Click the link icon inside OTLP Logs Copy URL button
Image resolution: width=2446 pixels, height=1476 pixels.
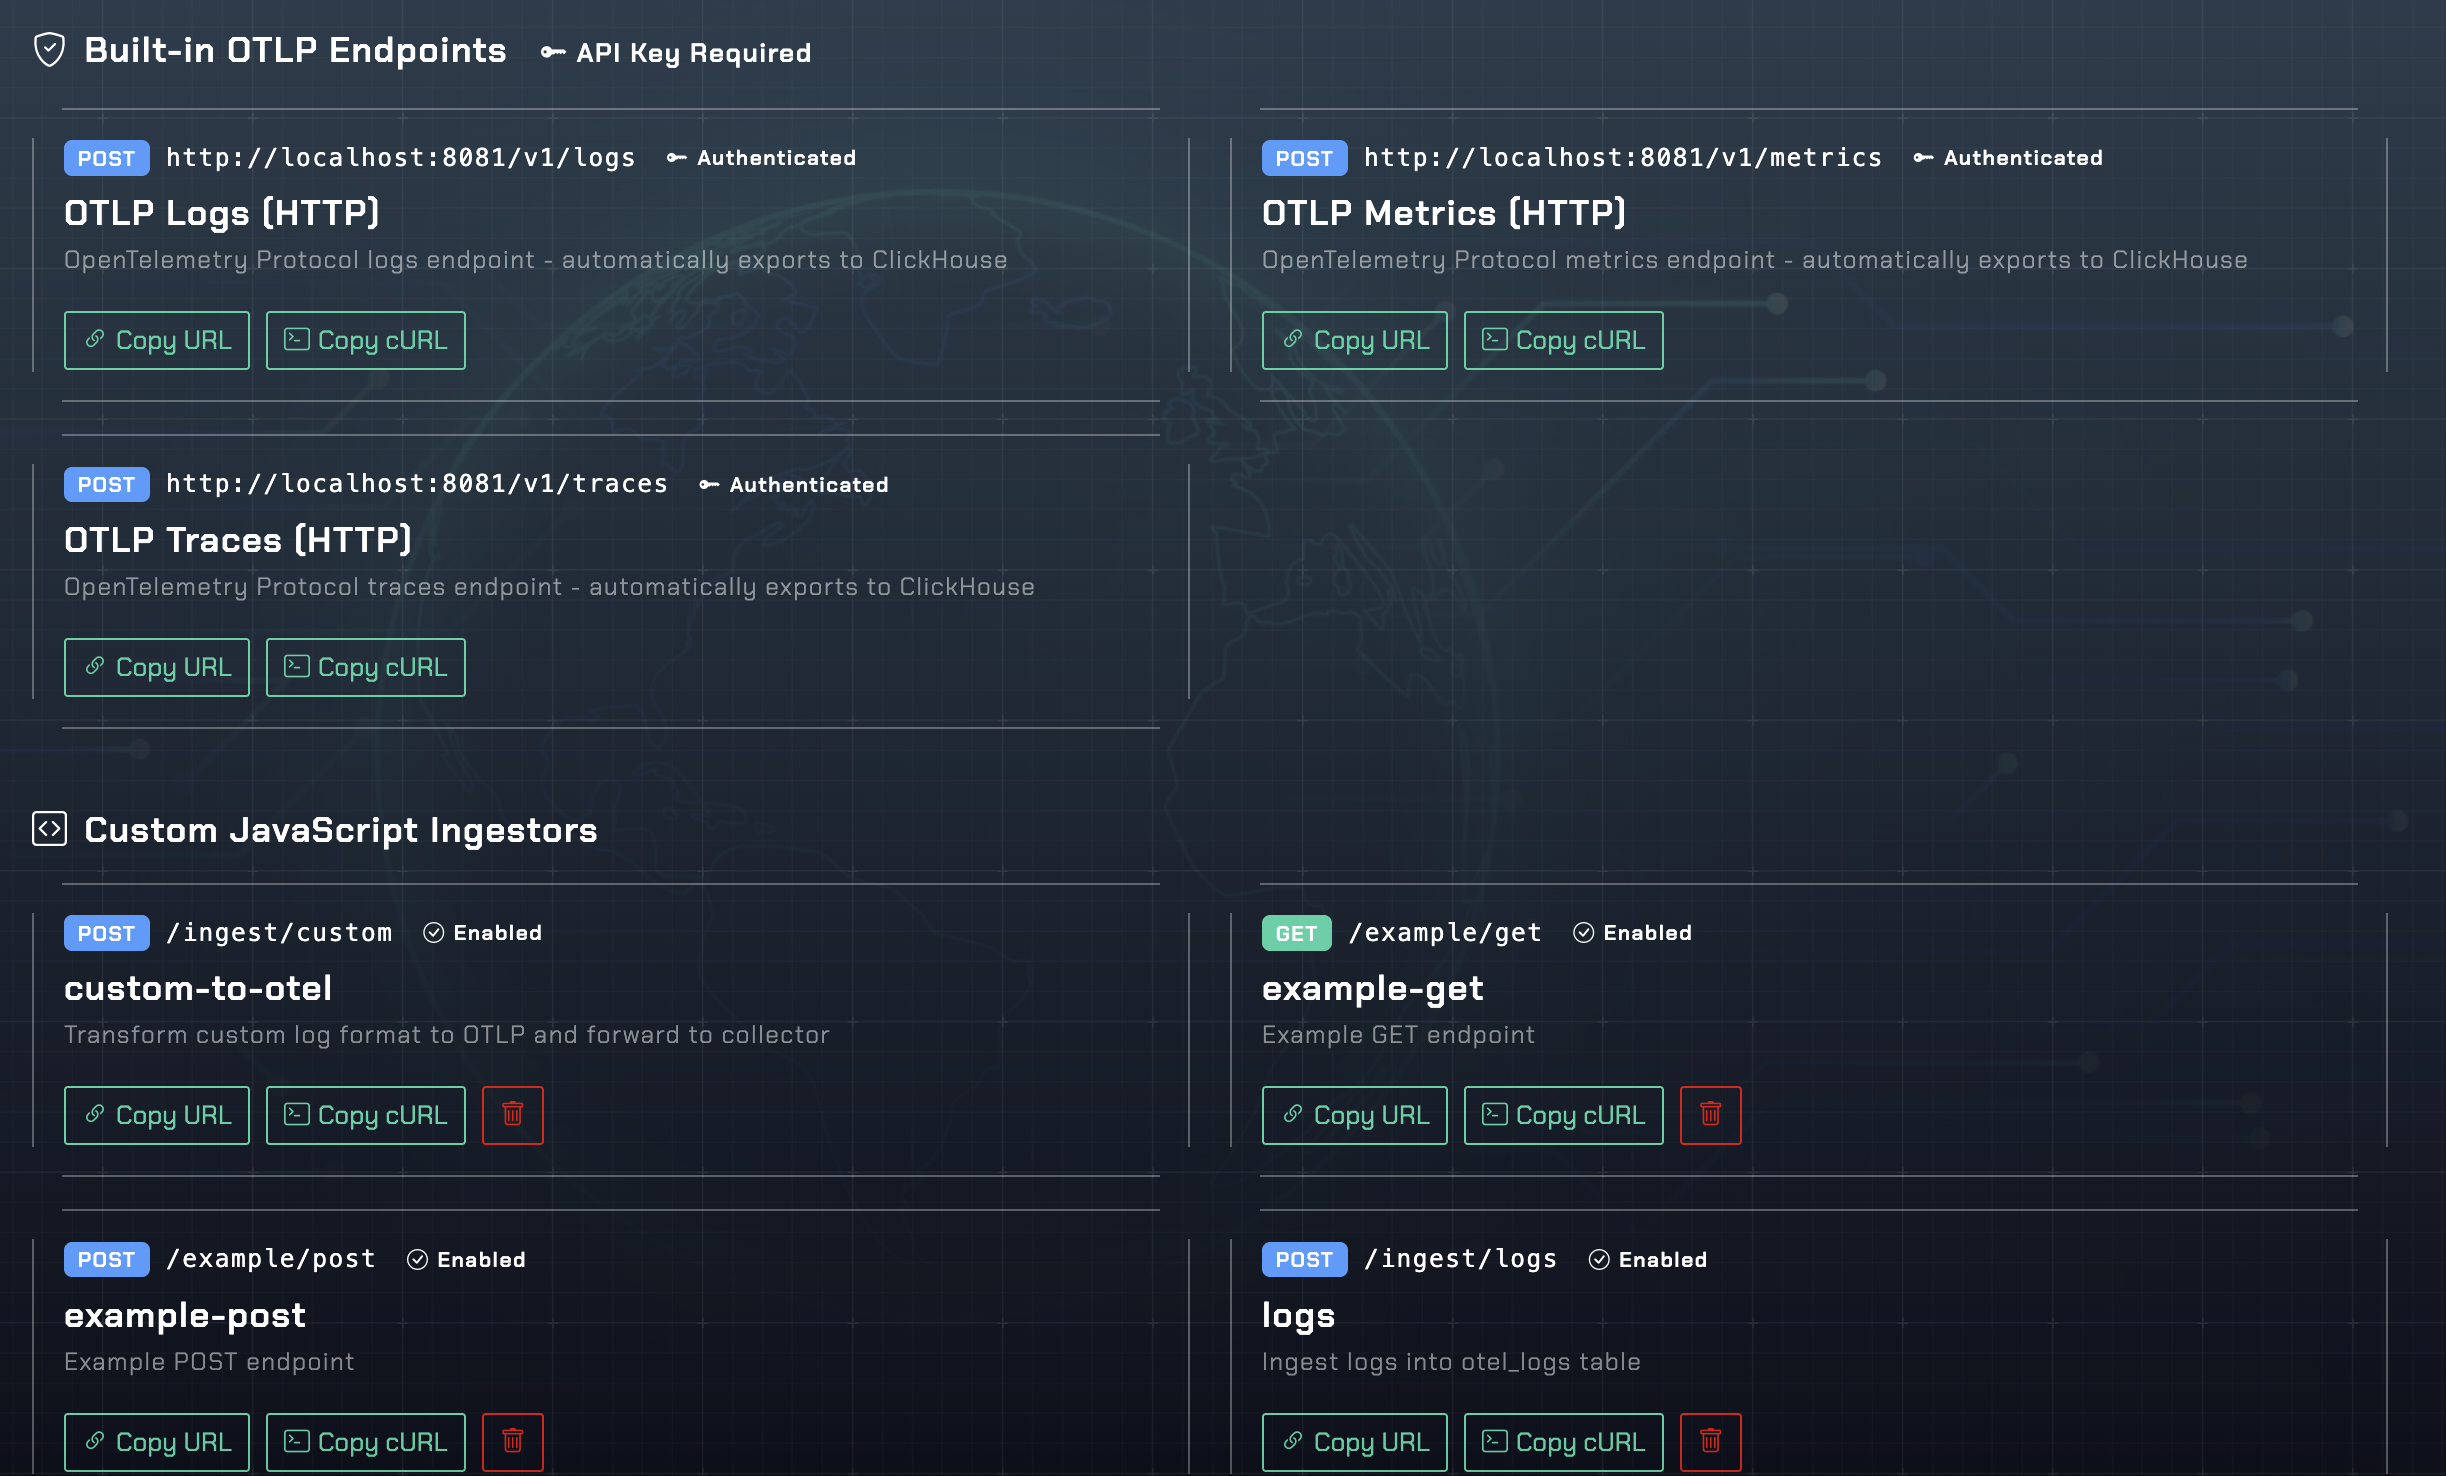pyautogui.click(x=95, y=339)
